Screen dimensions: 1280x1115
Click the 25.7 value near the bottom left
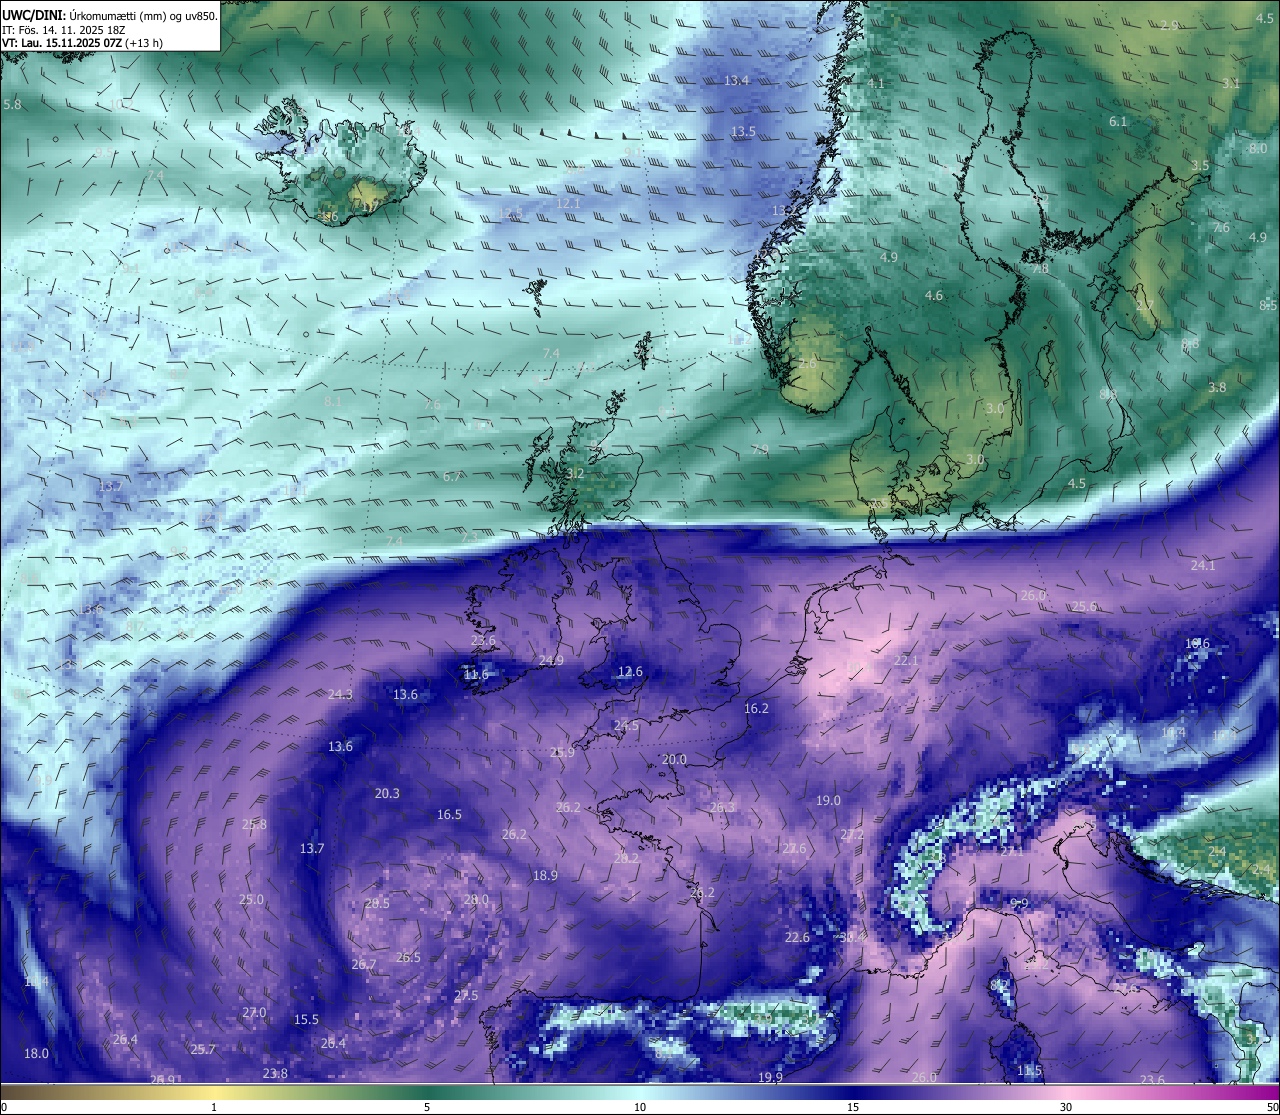(x=203, y=1050)
